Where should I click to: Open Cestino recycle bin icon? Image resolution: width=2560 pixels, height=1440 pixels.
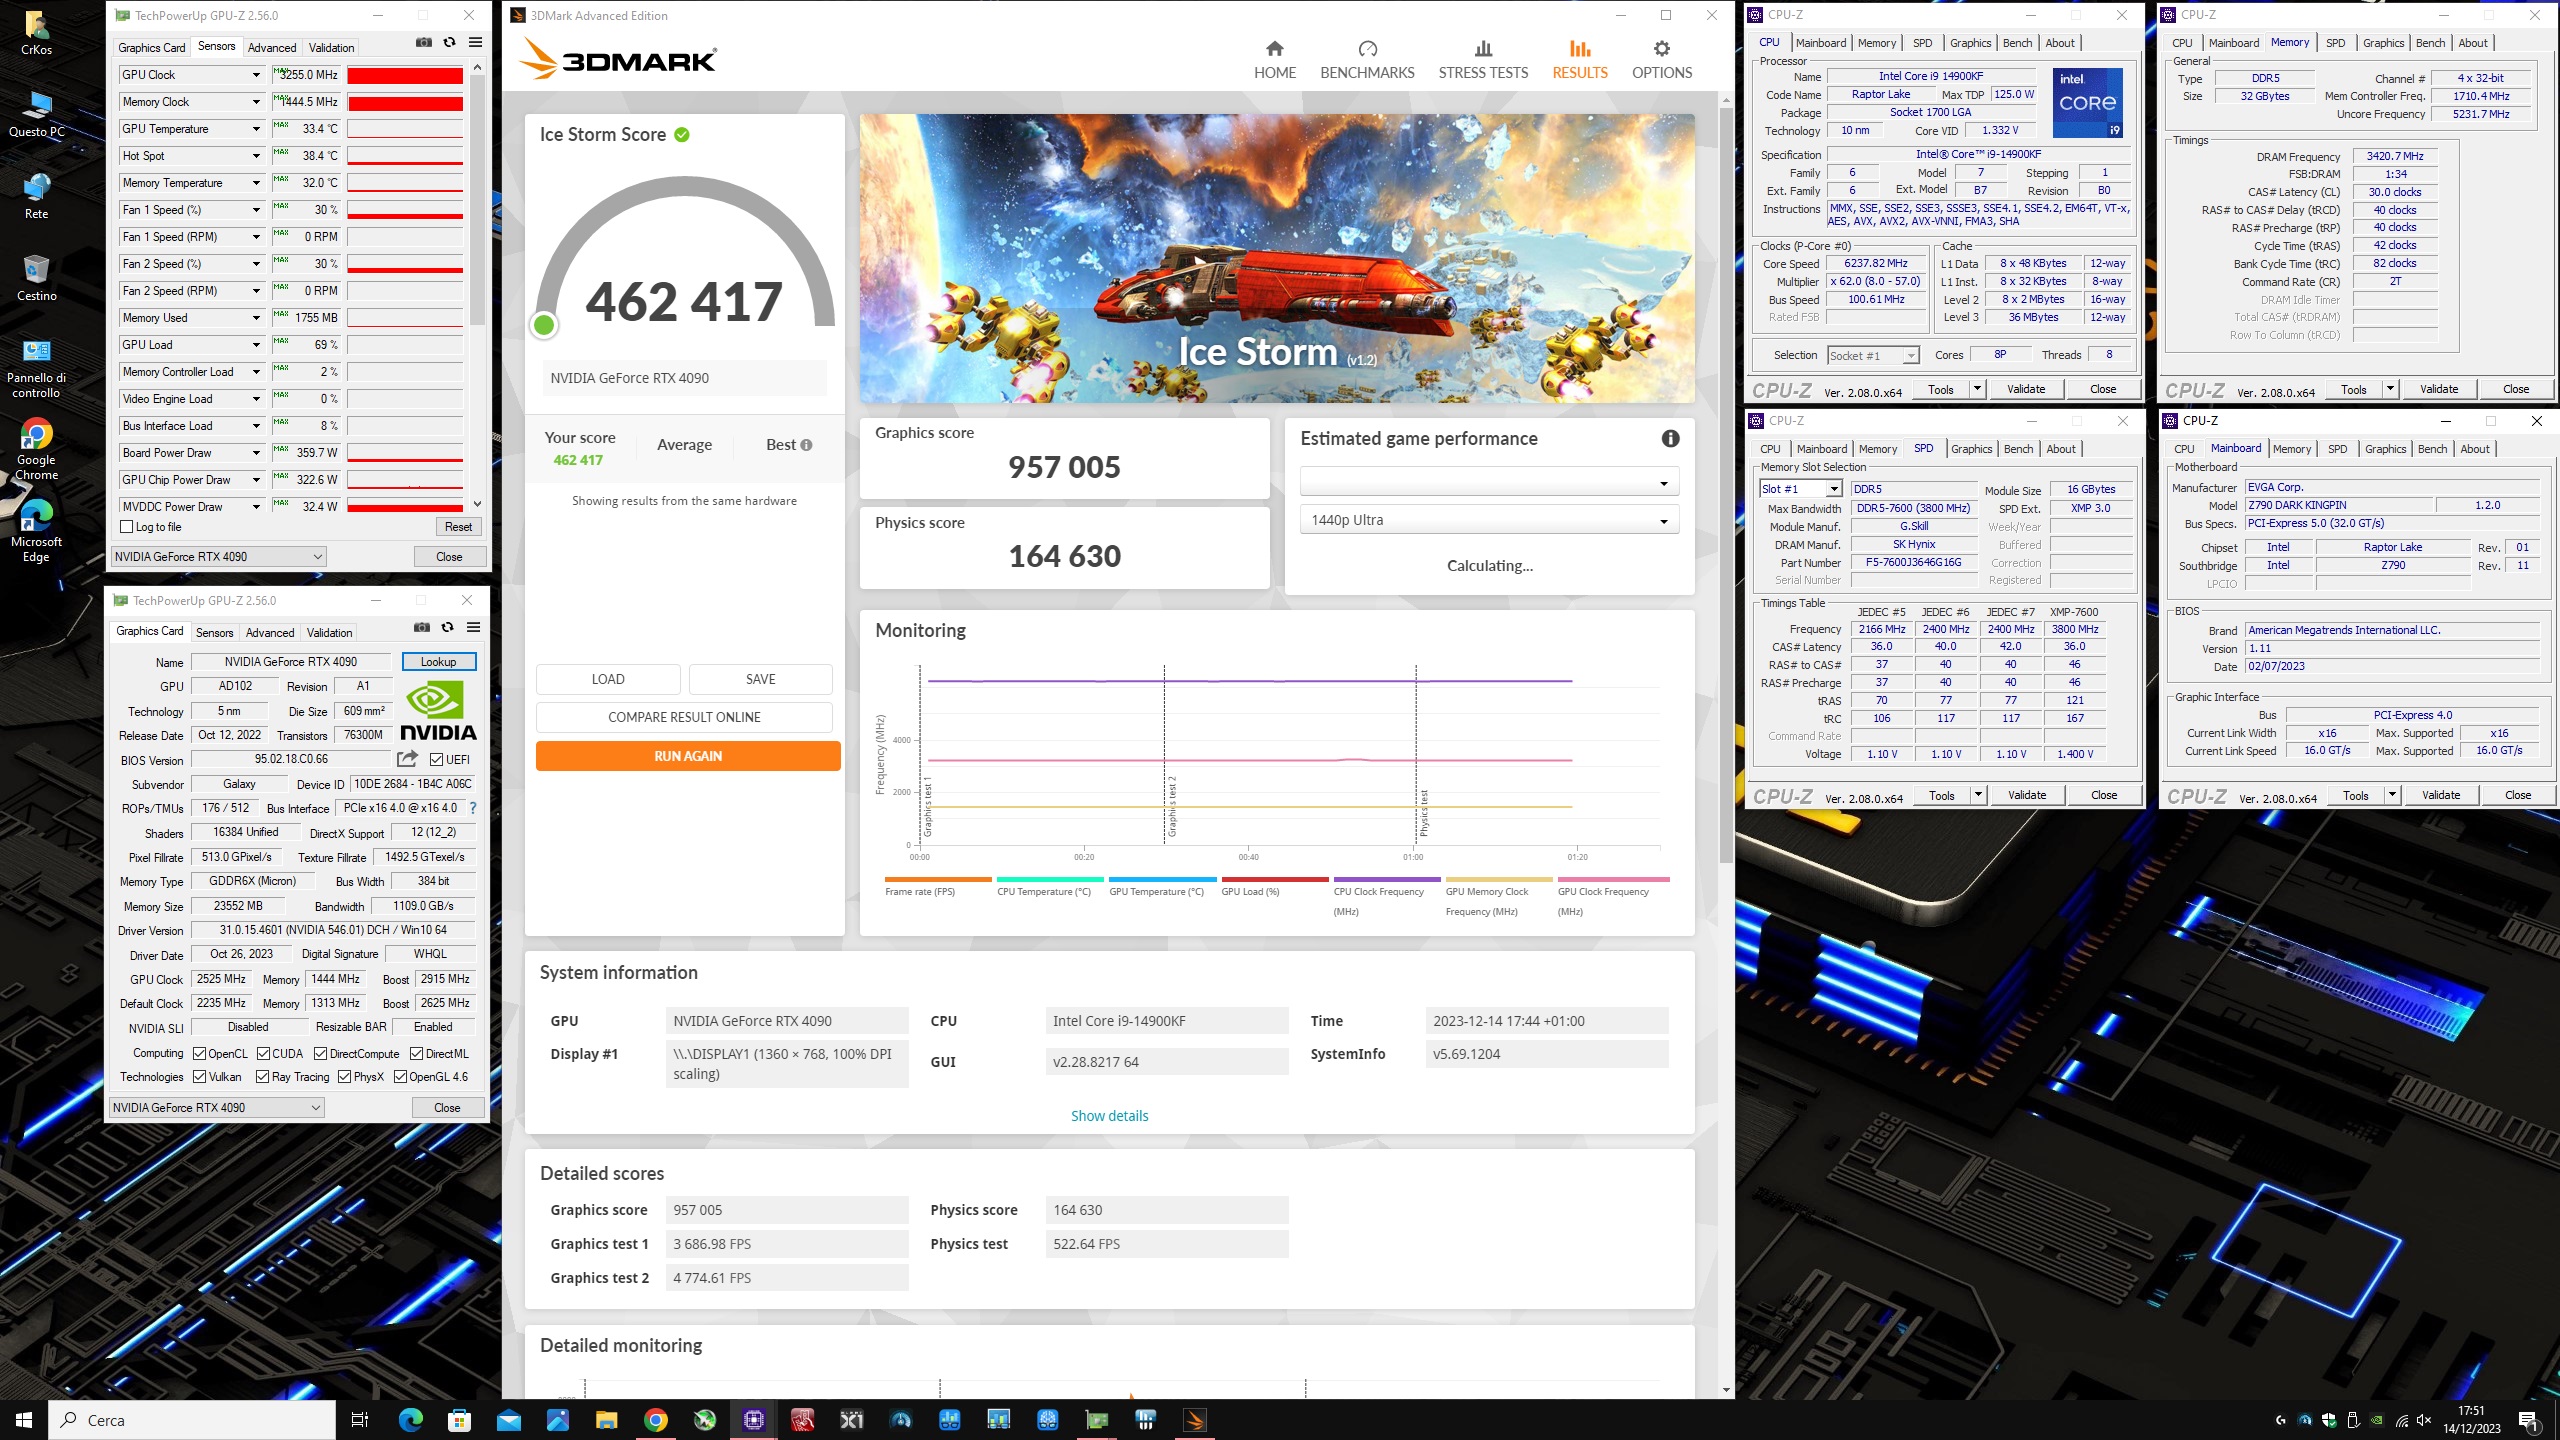pos(36,277)
